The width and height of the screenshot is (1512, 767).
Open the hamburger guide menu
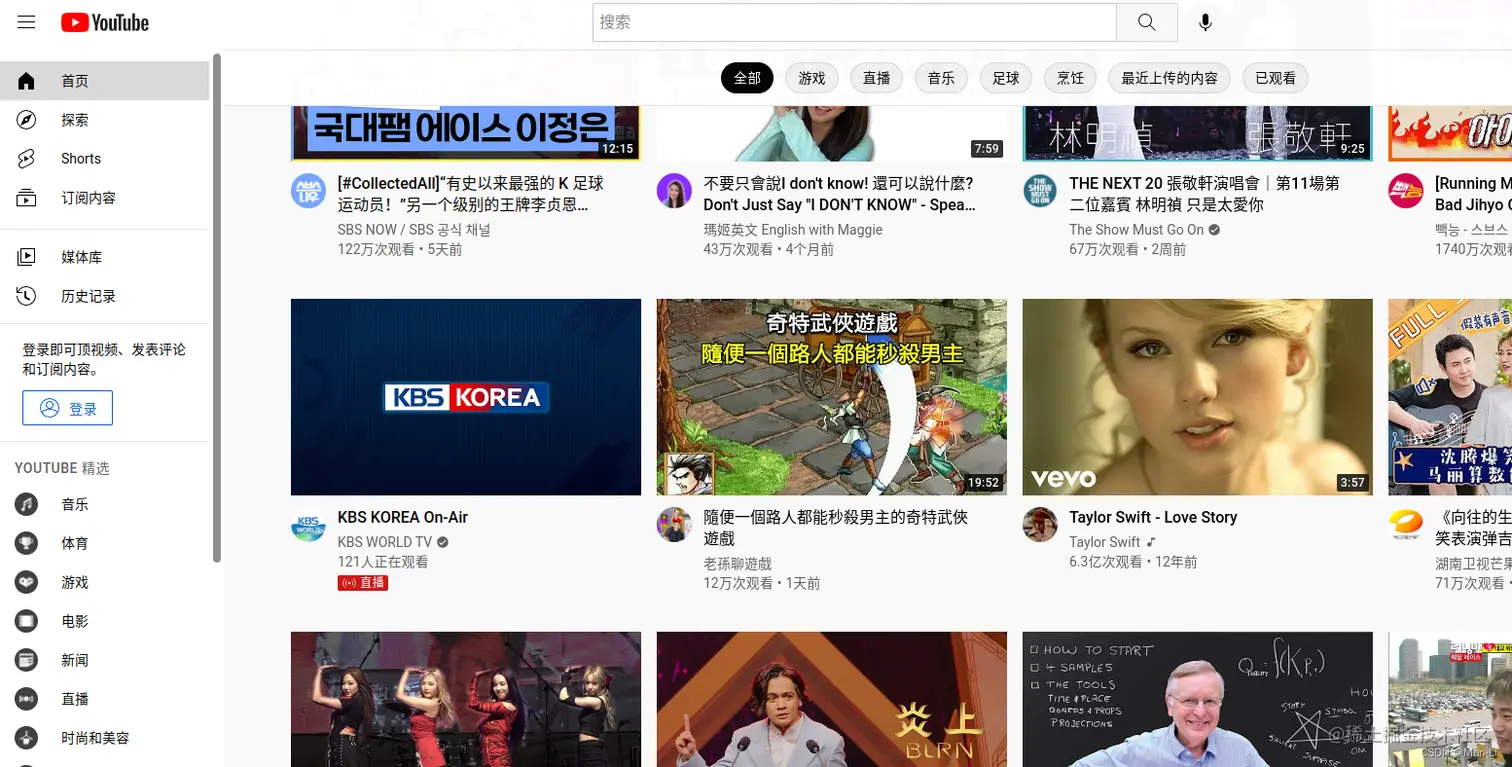[26, 22]
